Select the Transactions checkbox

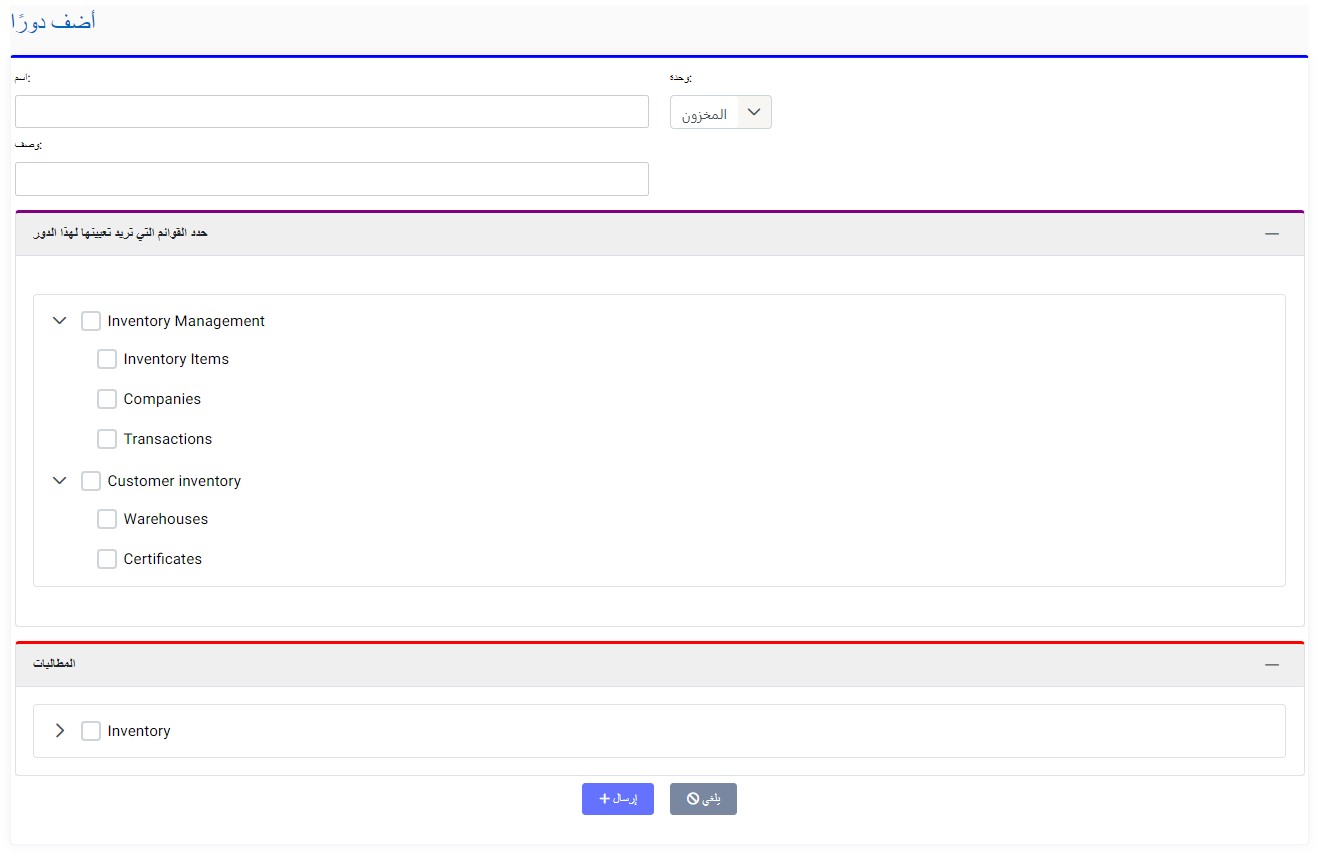click(x=107, y=439)
